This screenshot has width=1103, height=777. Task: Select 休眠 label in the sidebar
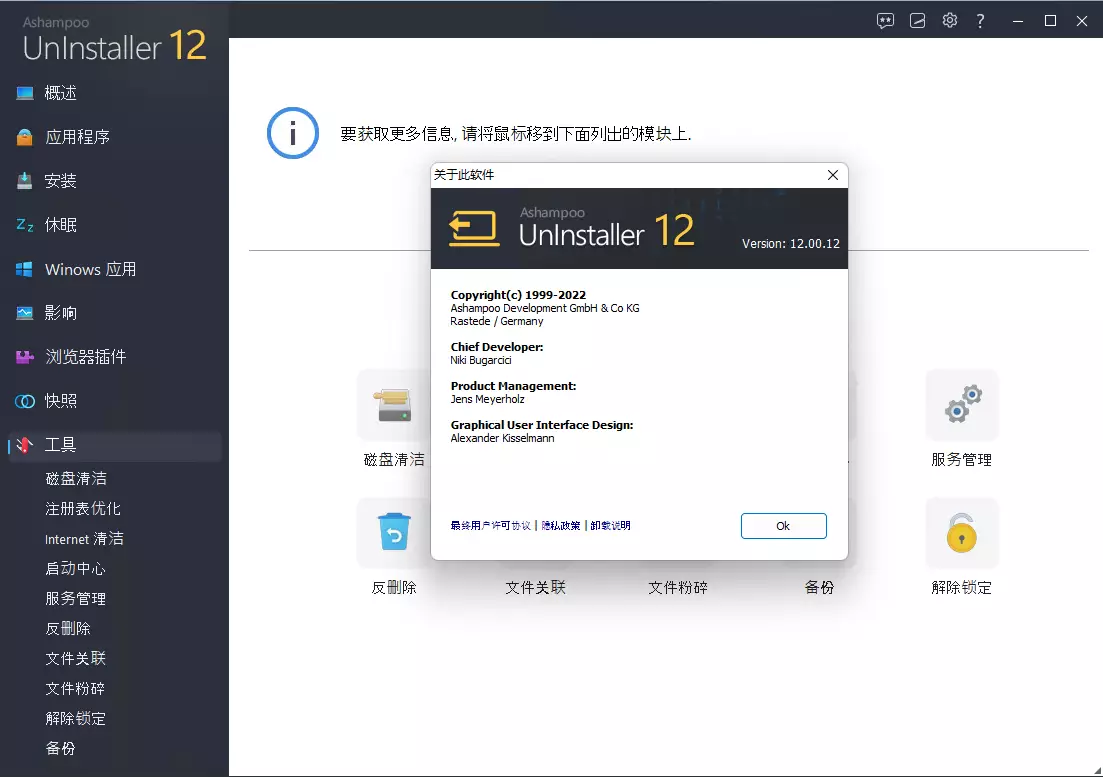tap(60, 225)
